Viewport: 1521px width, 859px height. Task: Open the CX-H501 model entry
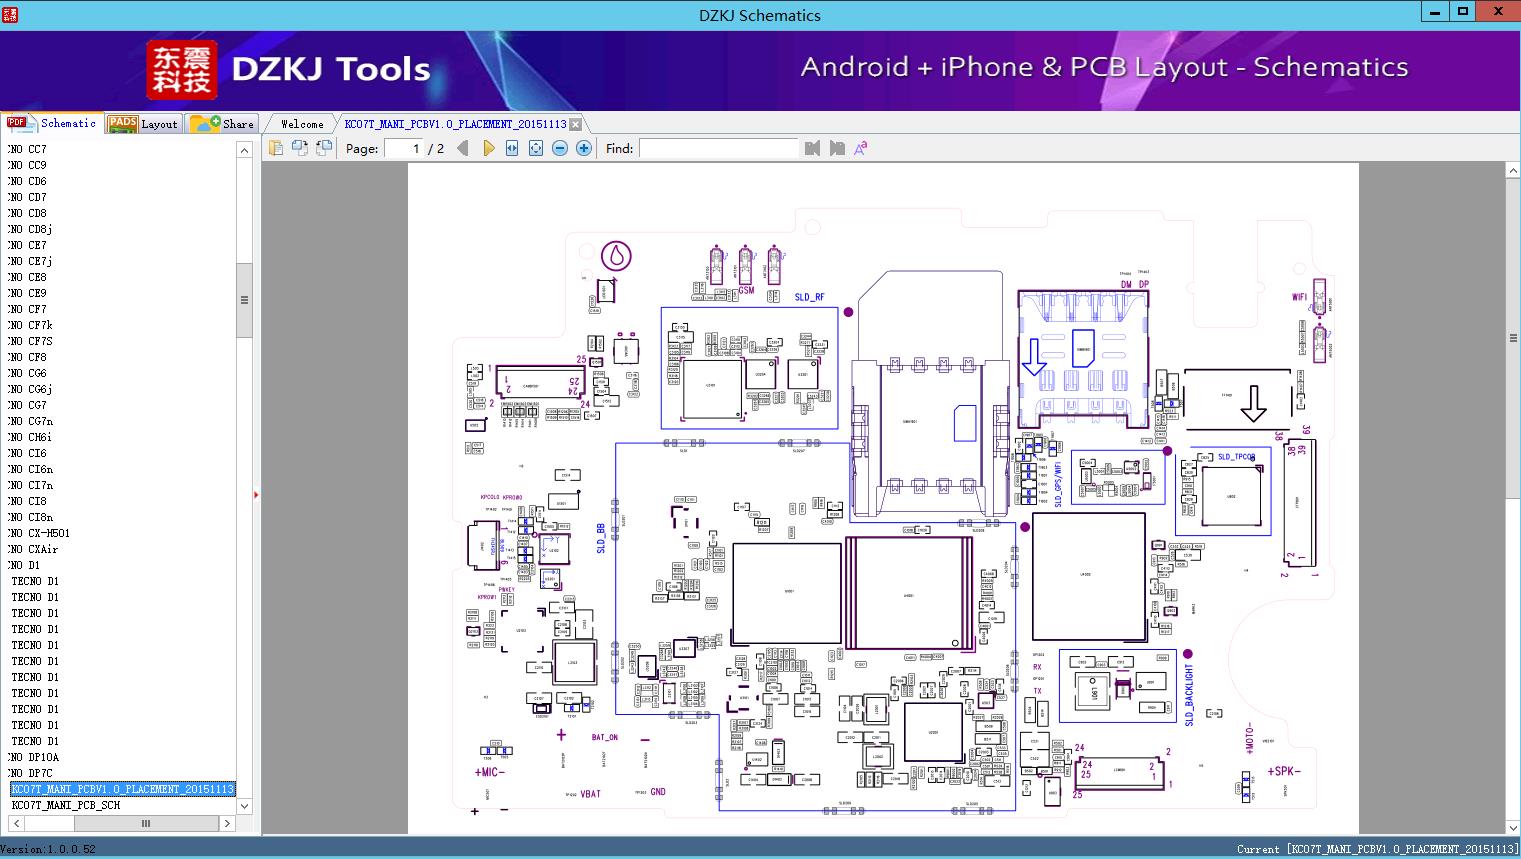point(39,533)
